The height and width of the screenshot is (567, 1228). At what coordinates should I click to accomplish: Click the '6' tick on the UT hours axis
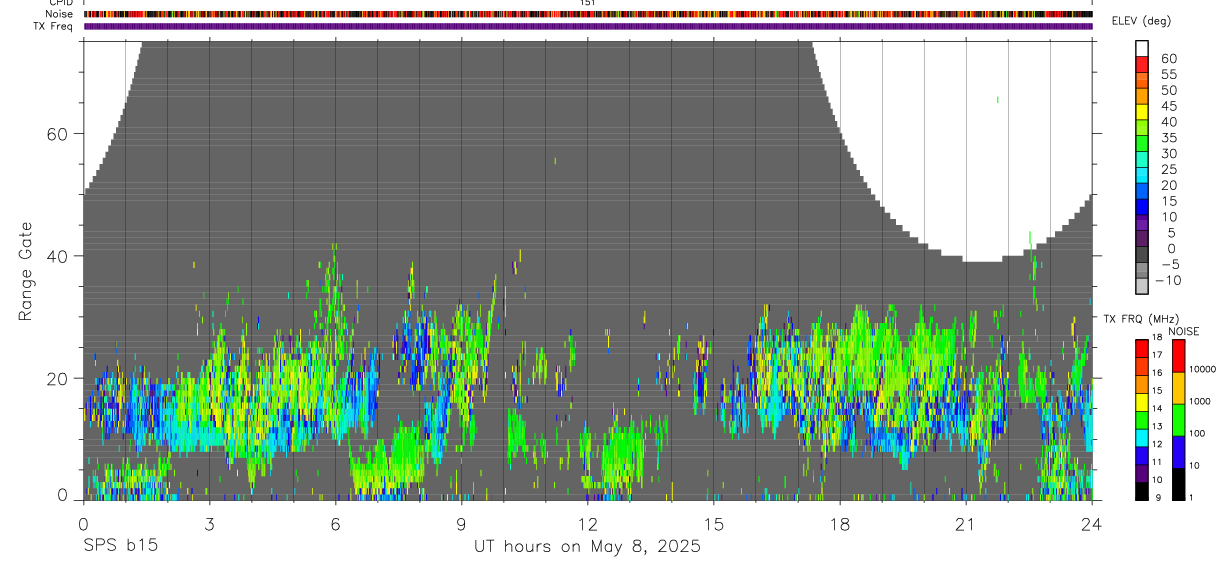pyautogui.click(x=335, y=523)
